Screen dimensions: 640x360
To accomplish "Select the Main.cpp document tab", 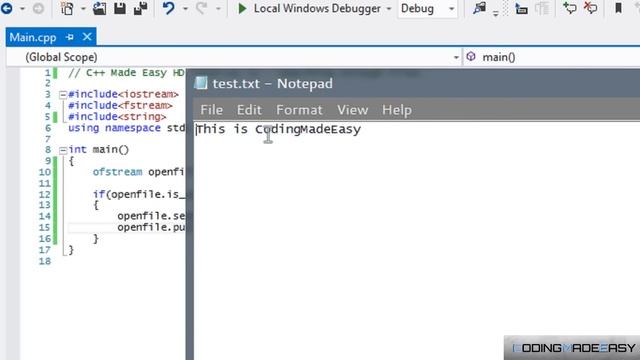I will [33, 38].
